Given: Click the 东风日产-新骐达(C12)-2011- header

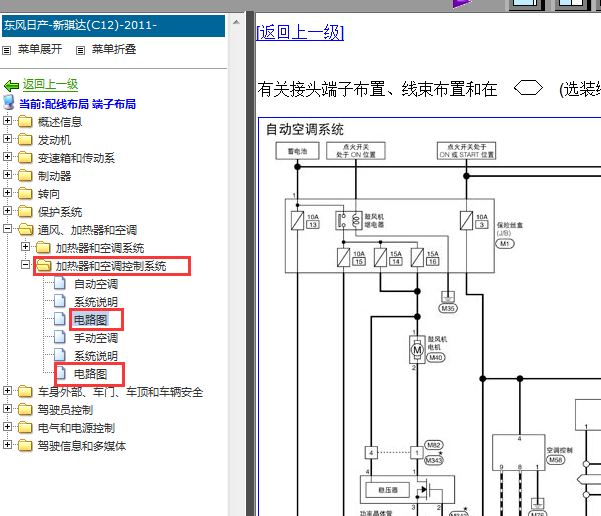Looking at the screenshot, I should tap(113, 26).
